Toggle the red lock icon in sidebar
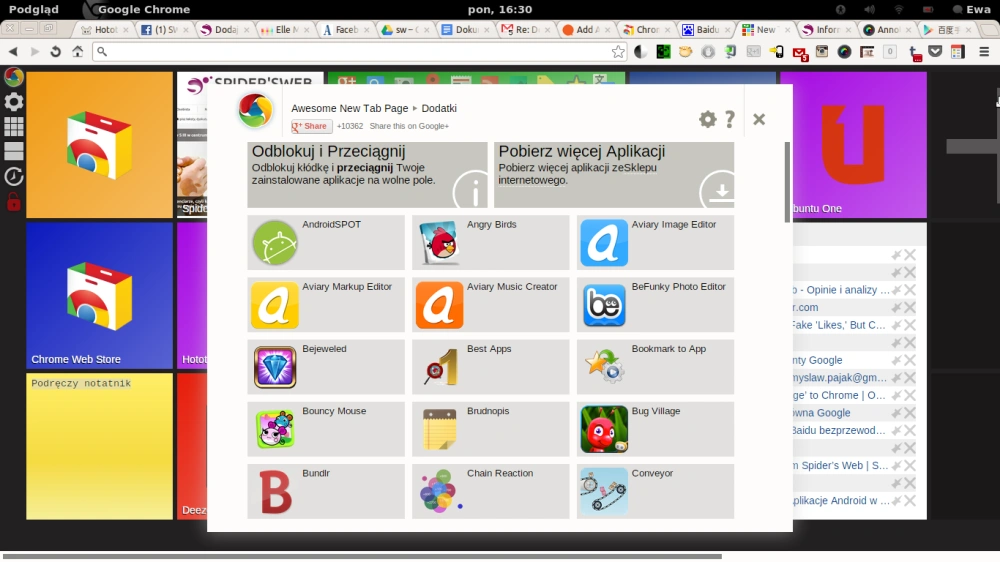Viewport: 1000px width, 562px height. click(x=13, y=202)
